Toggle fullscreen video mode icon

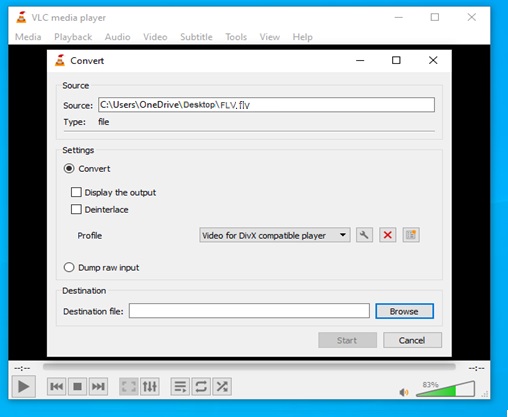click(x=129, y=386)
